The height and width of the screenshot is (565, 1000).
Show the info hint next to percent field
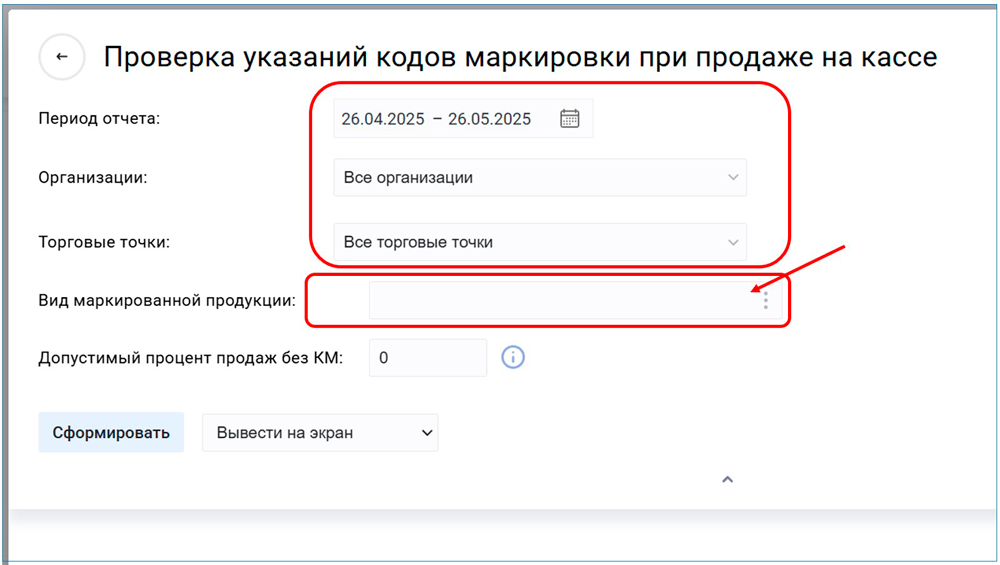click(513, 357)
